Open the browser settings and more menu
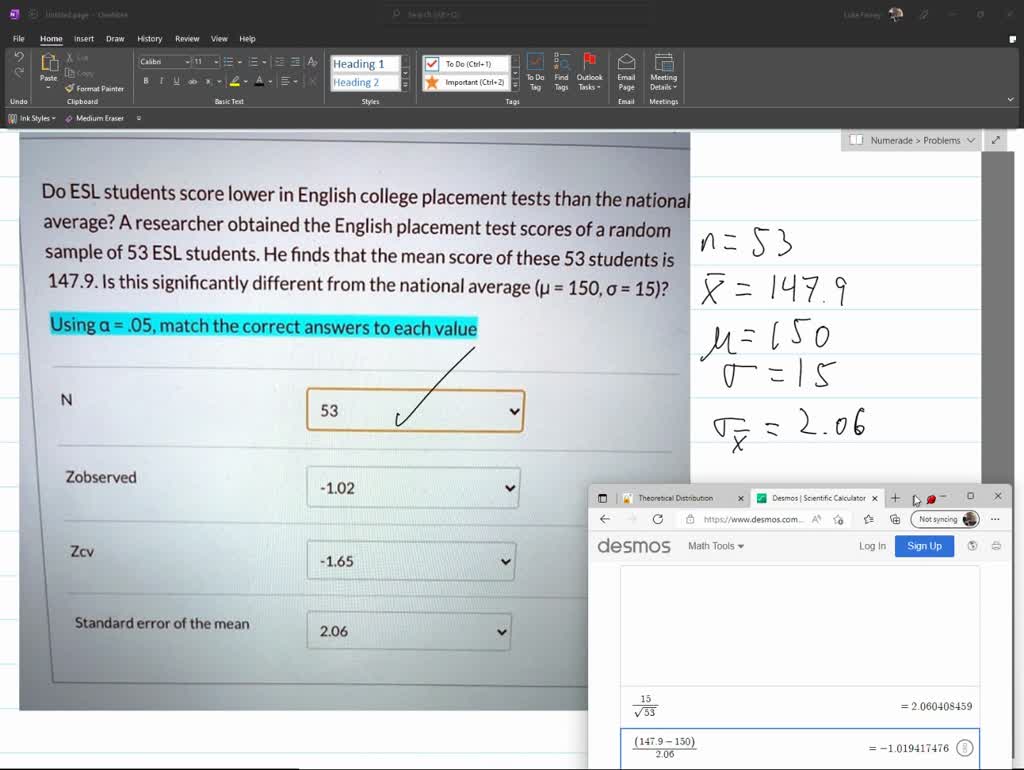Viewport: 1024px width, 770px height. pos(995,519)
